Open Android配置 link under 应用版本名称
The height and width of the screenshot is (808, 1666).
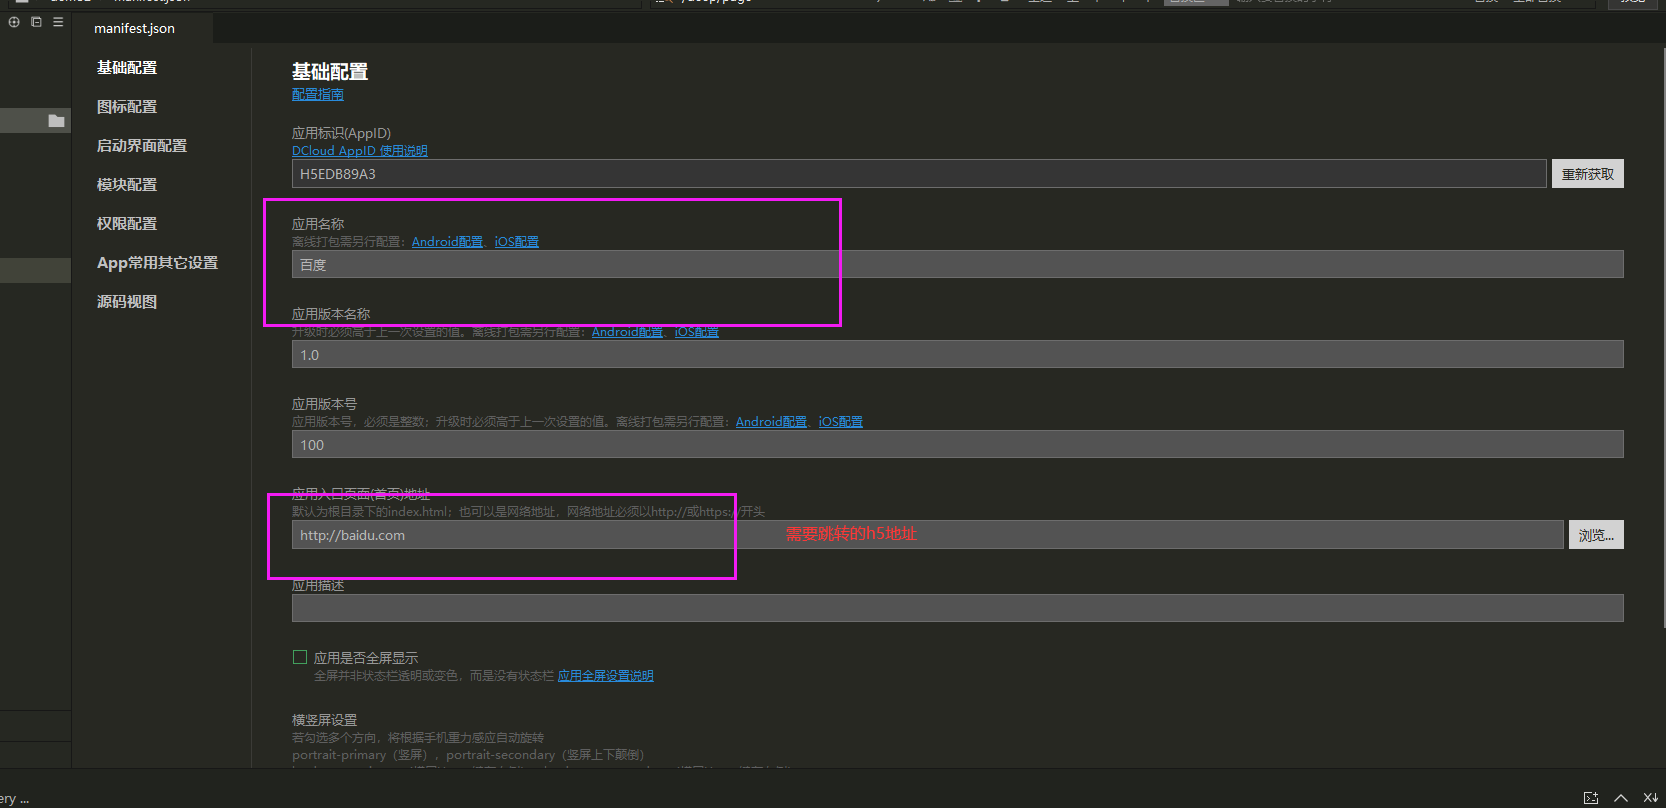(x=627, y=332)
